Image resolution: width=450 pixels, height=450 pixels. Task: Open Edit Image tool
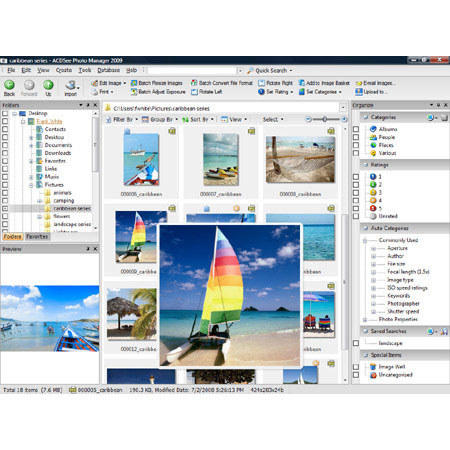pyautogui.click(x=108, y=83)
